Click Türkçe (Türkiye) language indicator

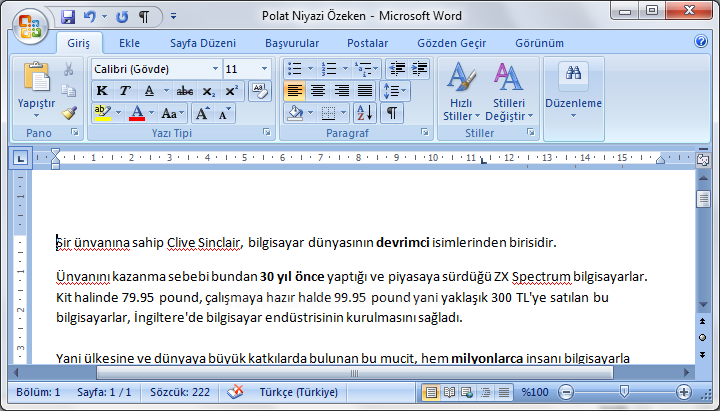[x=298, y=392]
